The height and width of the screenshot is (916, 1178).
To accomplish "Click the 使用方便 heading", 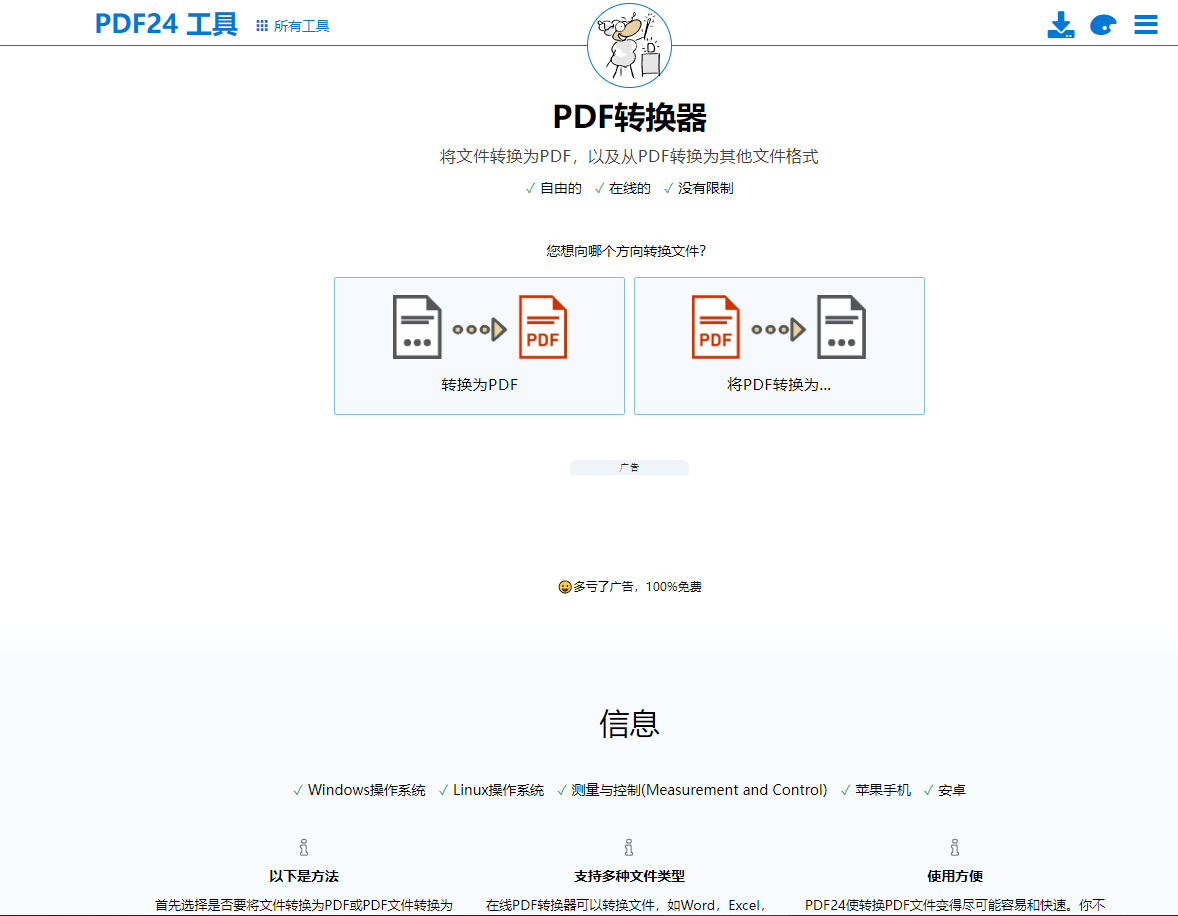I will 955,876.
